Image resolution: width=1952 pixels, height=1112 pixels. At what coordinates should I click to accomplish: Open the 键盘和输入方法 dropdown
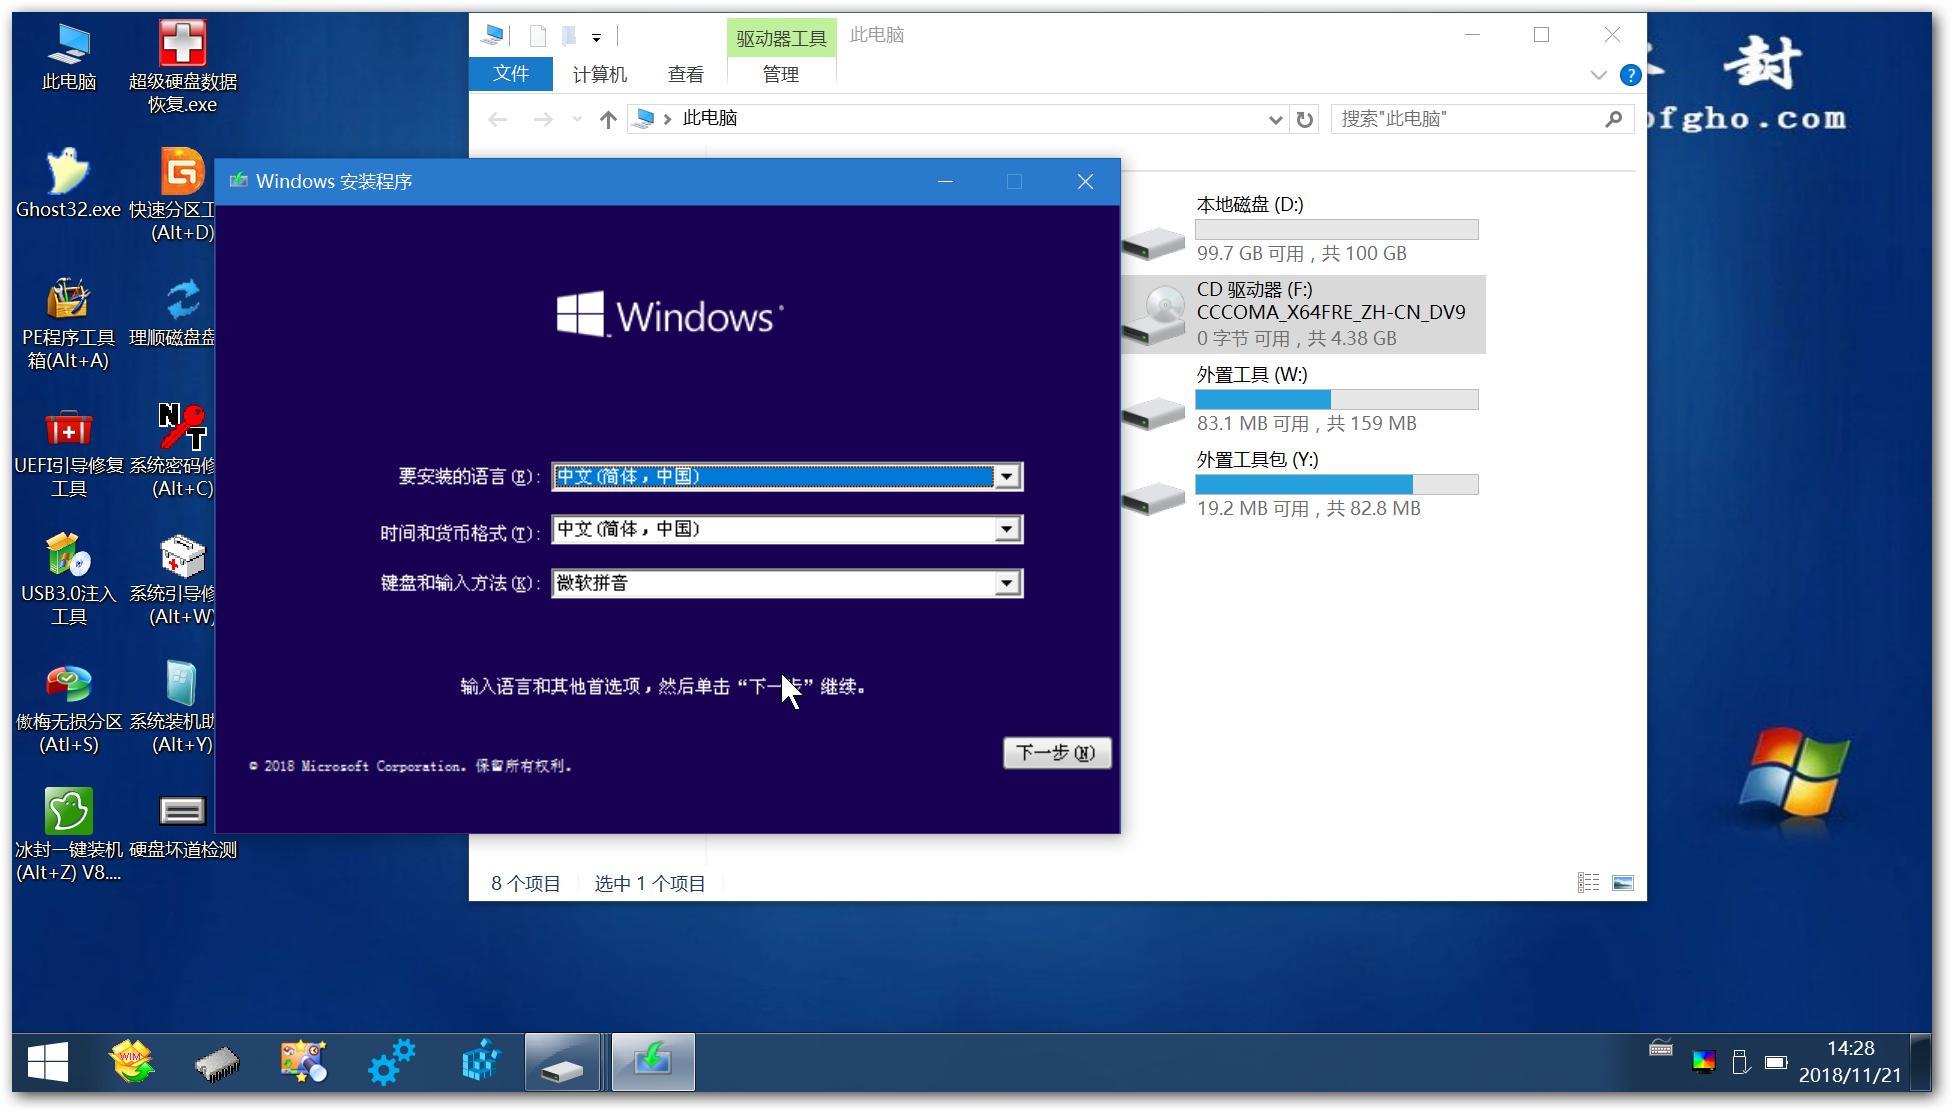pyautogui.click(x=1007, y=583)
